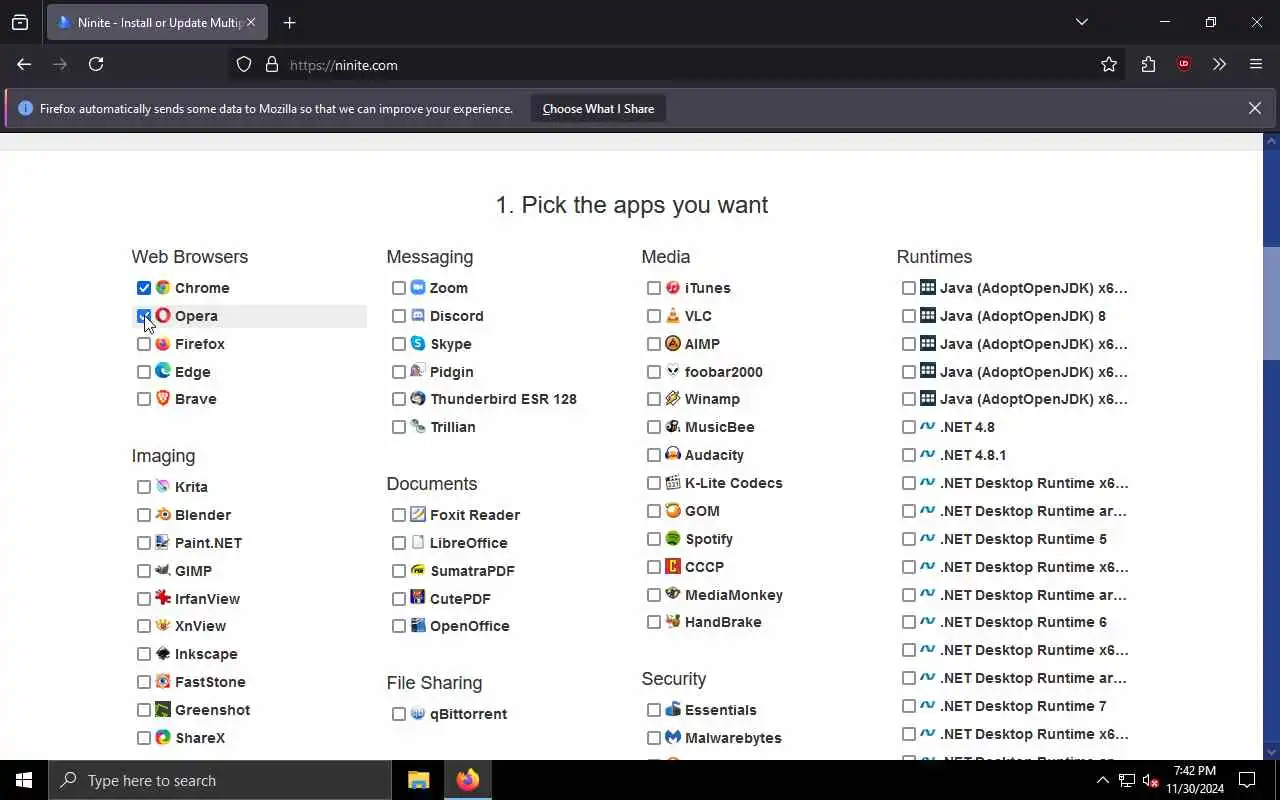Open the Firefox application menu
The width and height of the screenshot is (1280, 800).
click(1256, 64)
